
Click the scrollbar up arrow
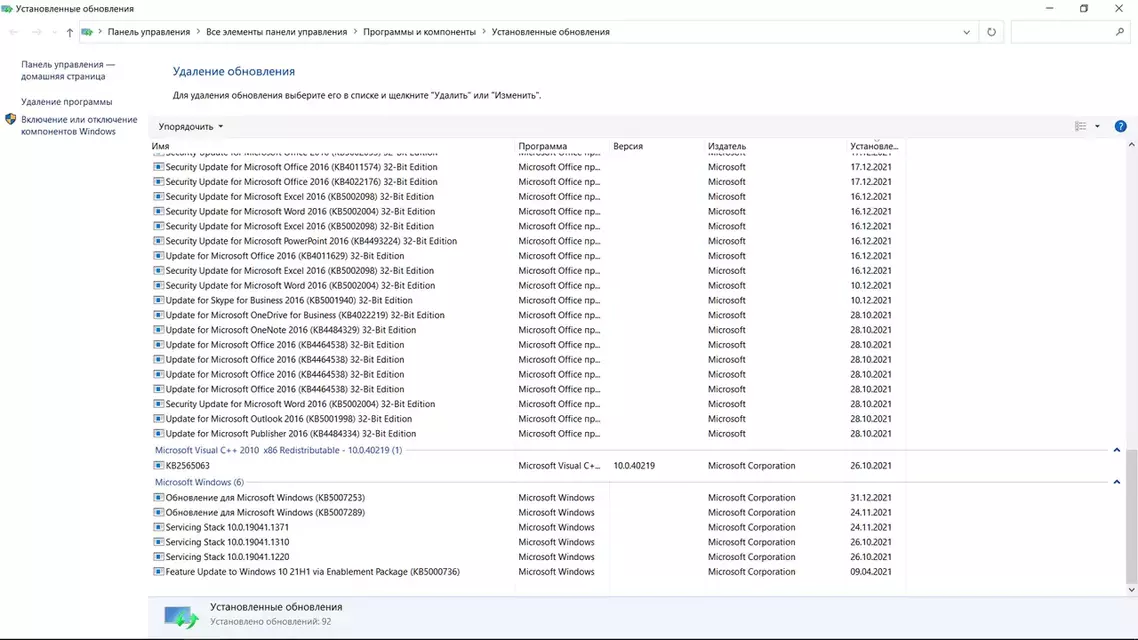pos(1131,145)
